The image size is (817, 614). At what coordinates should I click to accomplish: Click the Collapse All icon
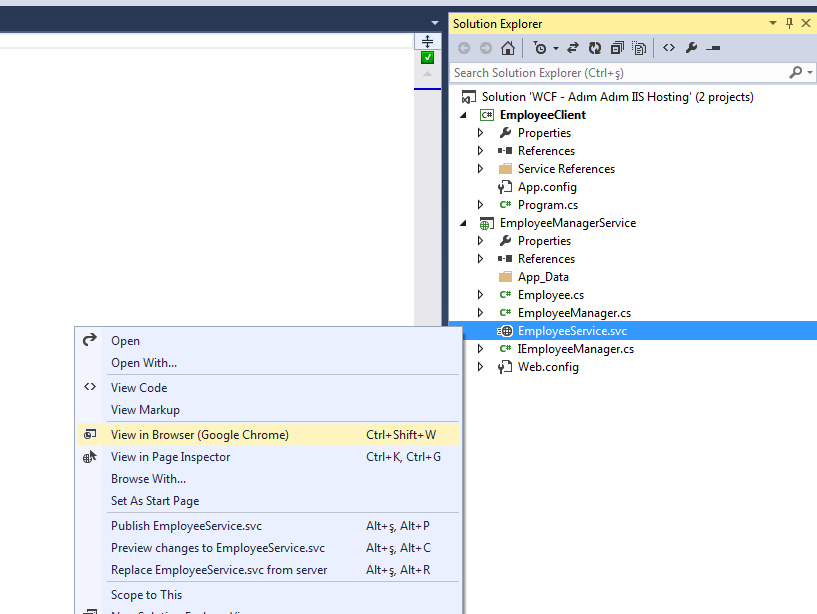[x=617, y=48]
